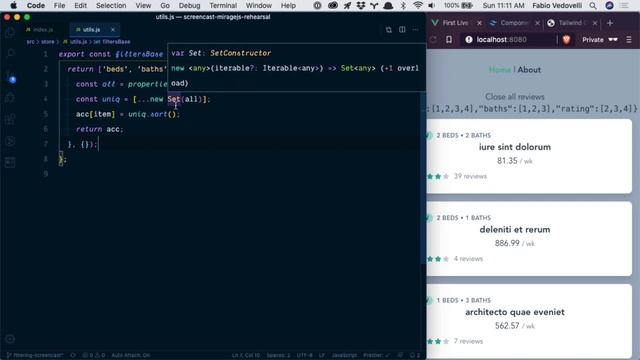Toggle Auto Attach: On in the status bar
Screen dimensions: 640x360
(x=131, y=355)
